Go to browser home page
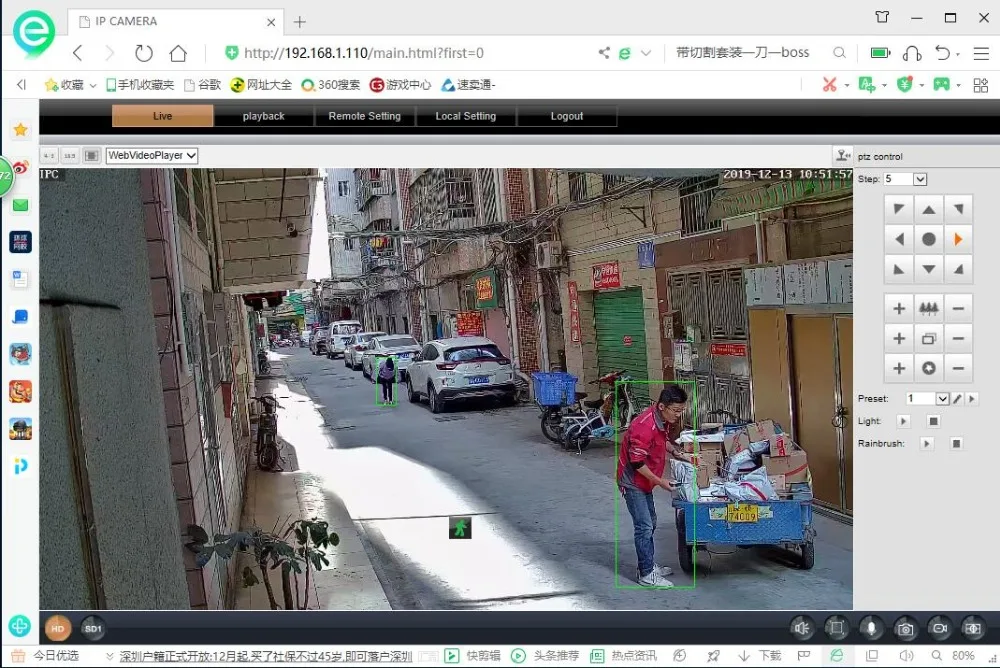The width and height of the screenshot is (1000, 668). tap(179, 53)
